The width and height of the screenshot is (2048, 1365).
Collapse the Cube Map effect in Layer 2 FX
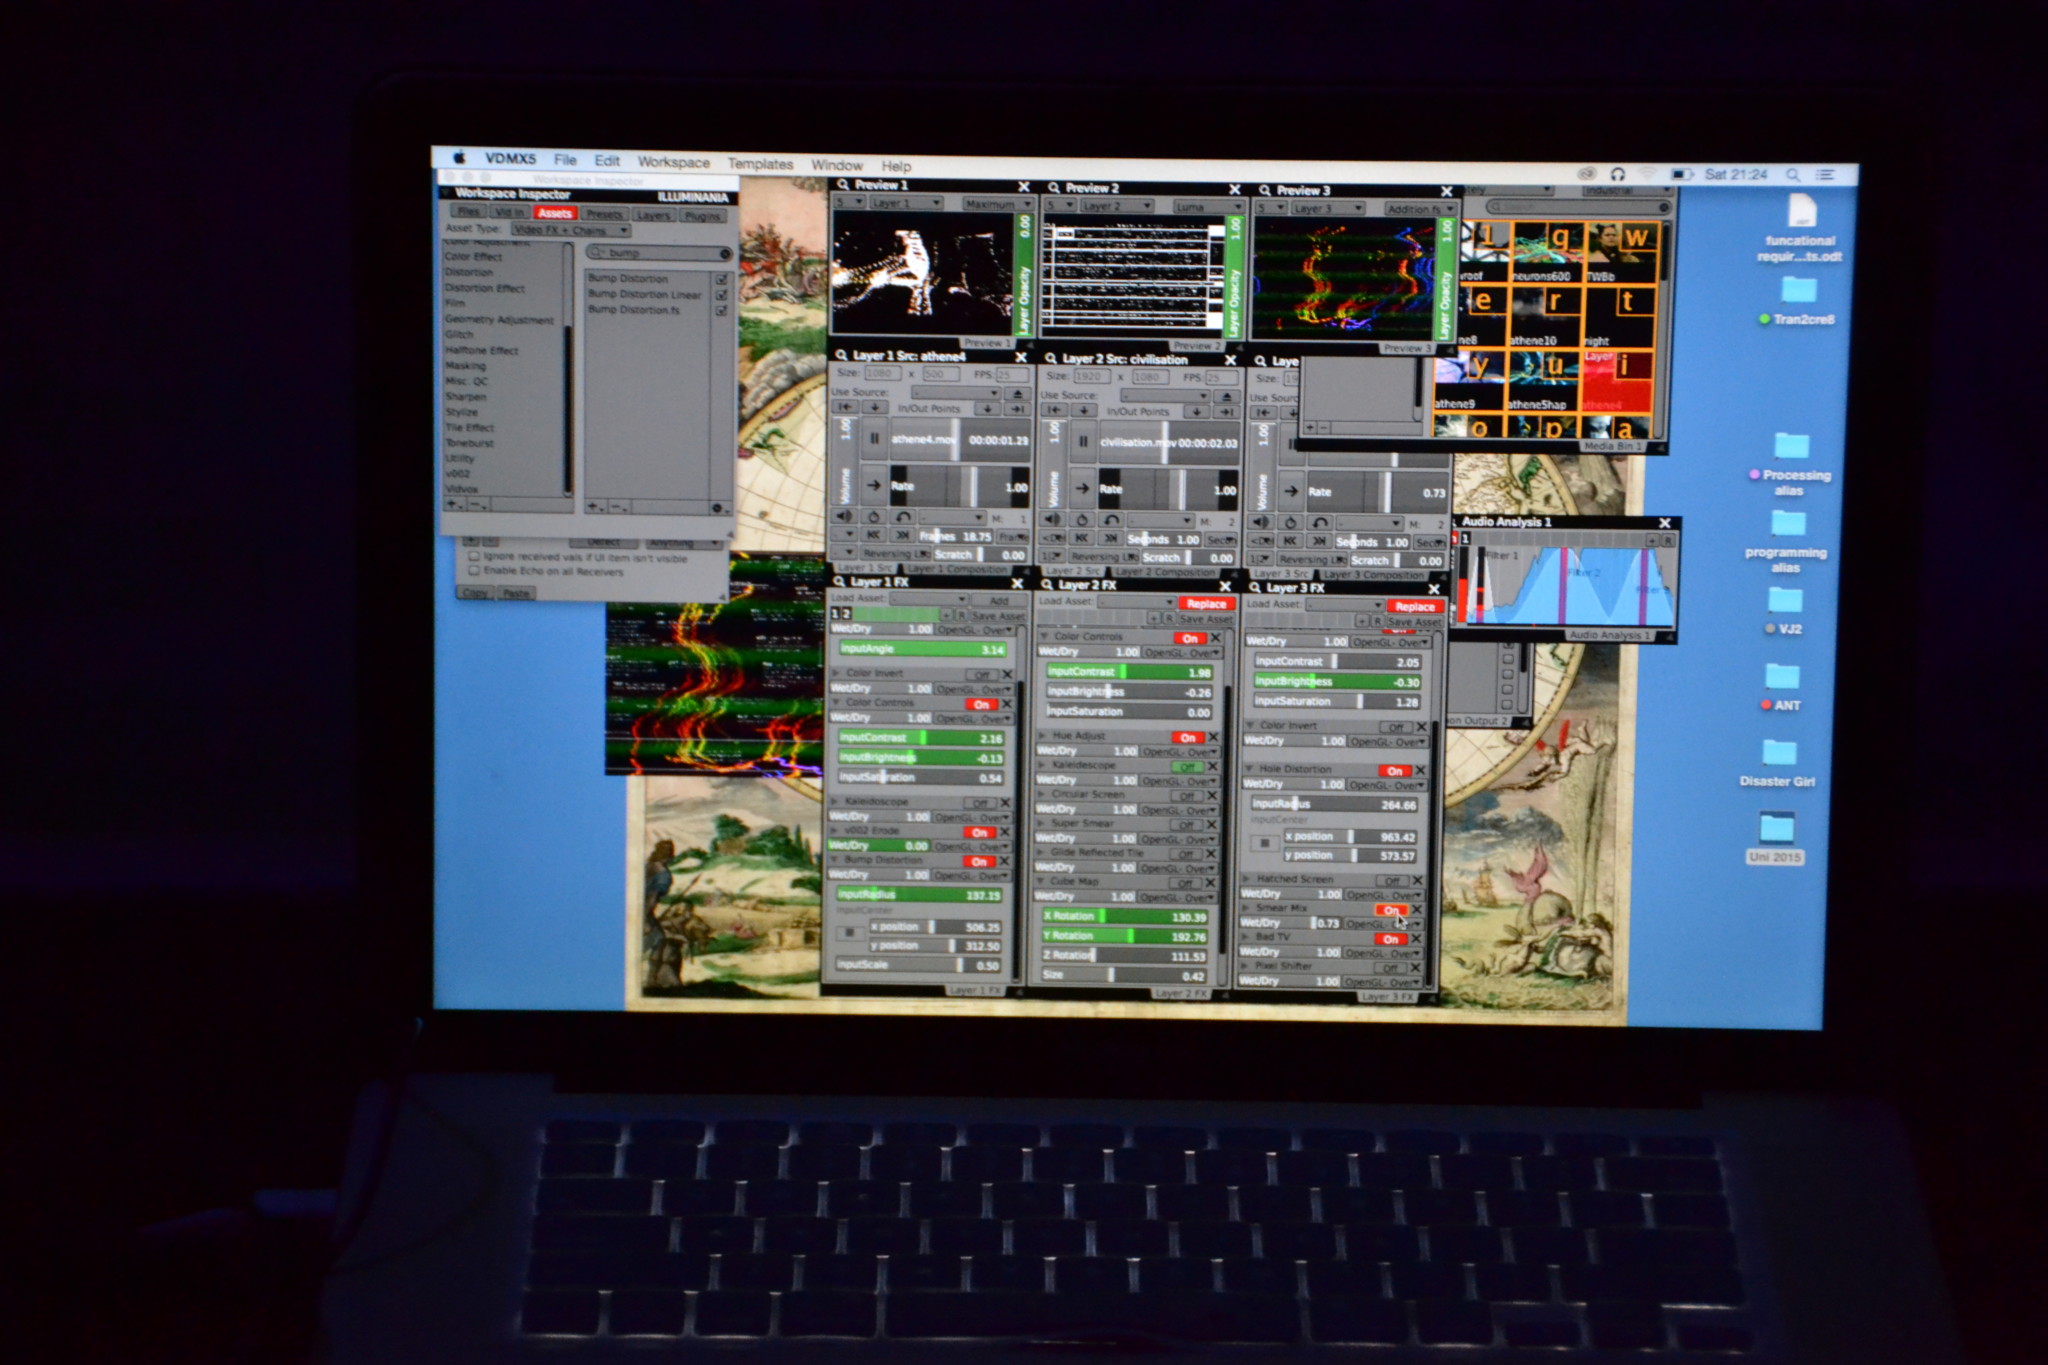(1042, 881)
